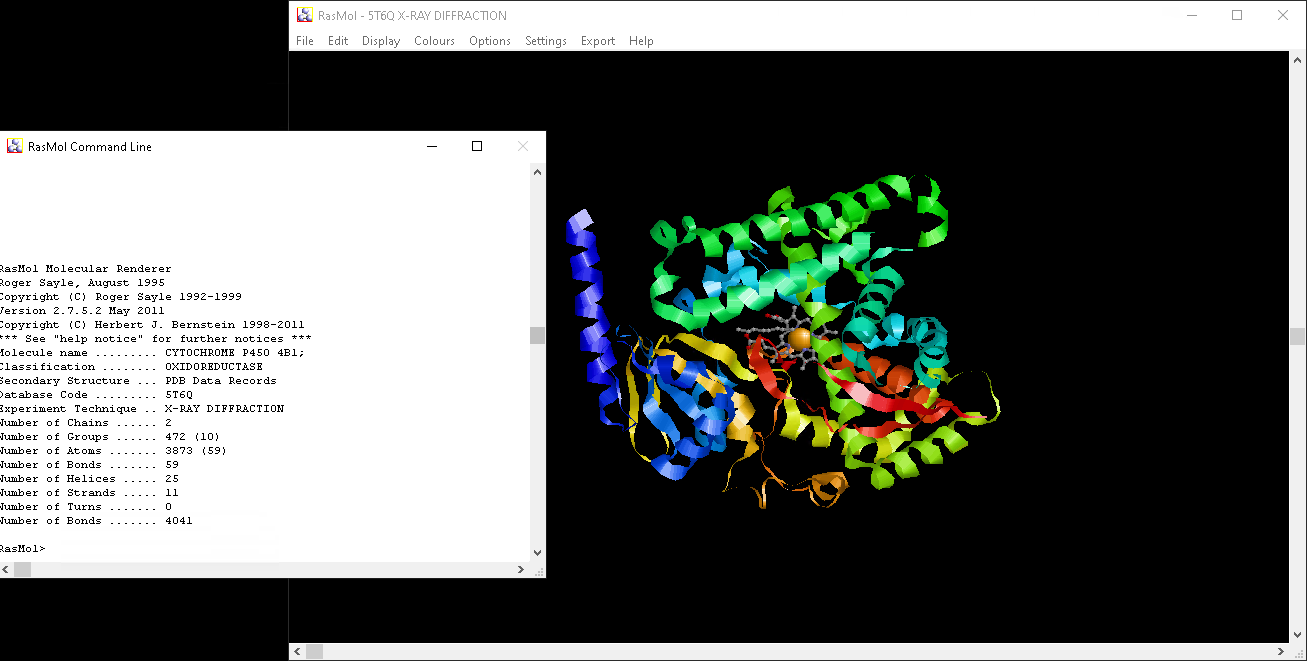Click the RasMol Command Line window icon
1307x661 pixels.
tap(15, 146)
